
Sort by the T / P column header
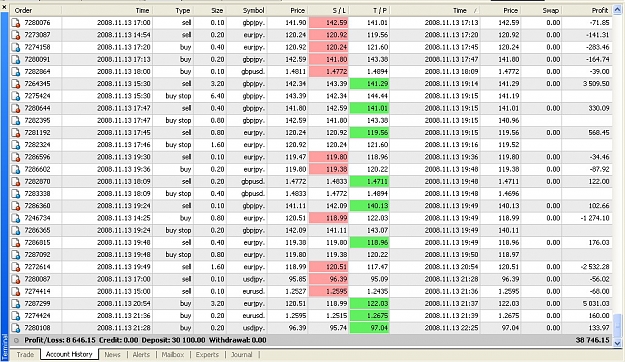coord(369,10)
